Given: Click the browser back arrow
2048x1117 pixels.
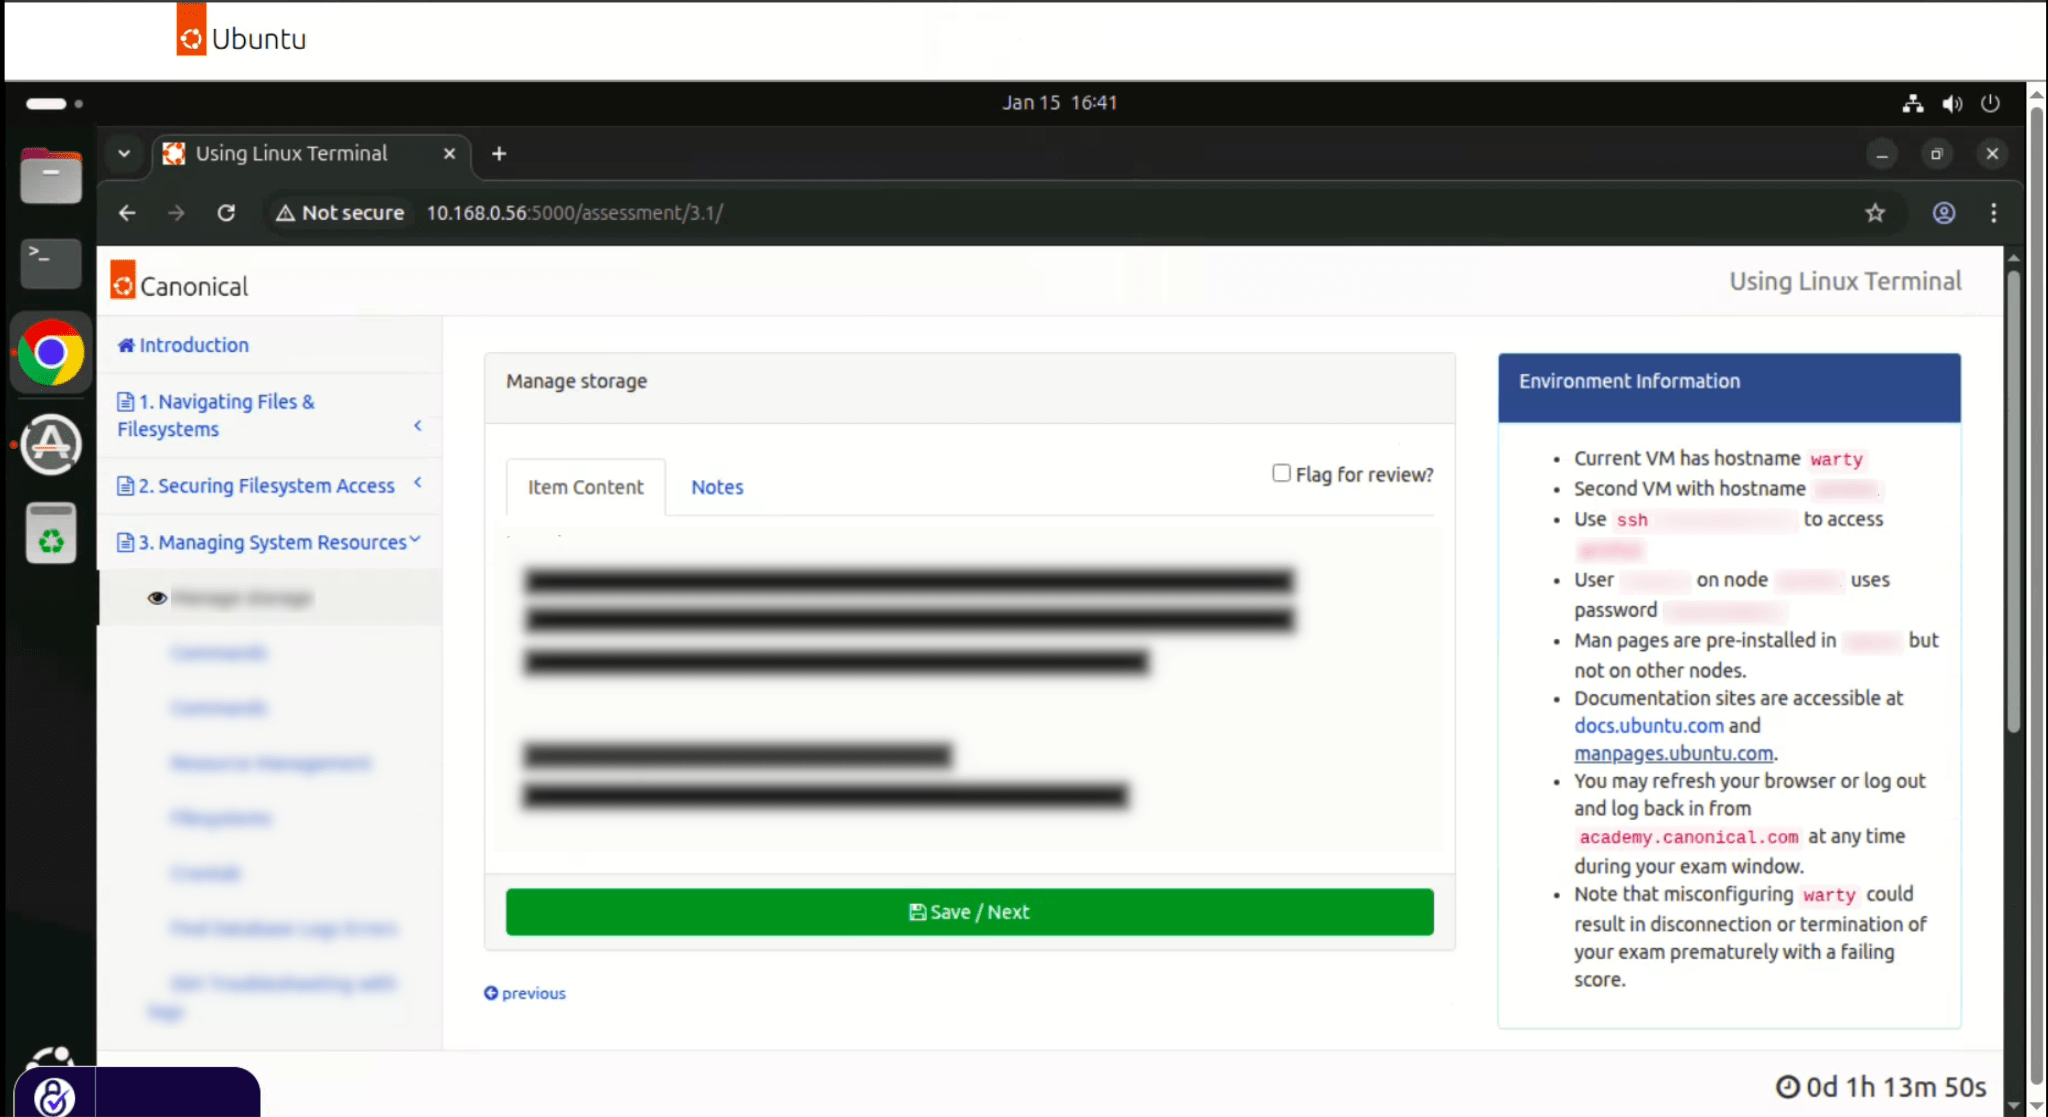Looking at the screenshot, I should (127, 213).
